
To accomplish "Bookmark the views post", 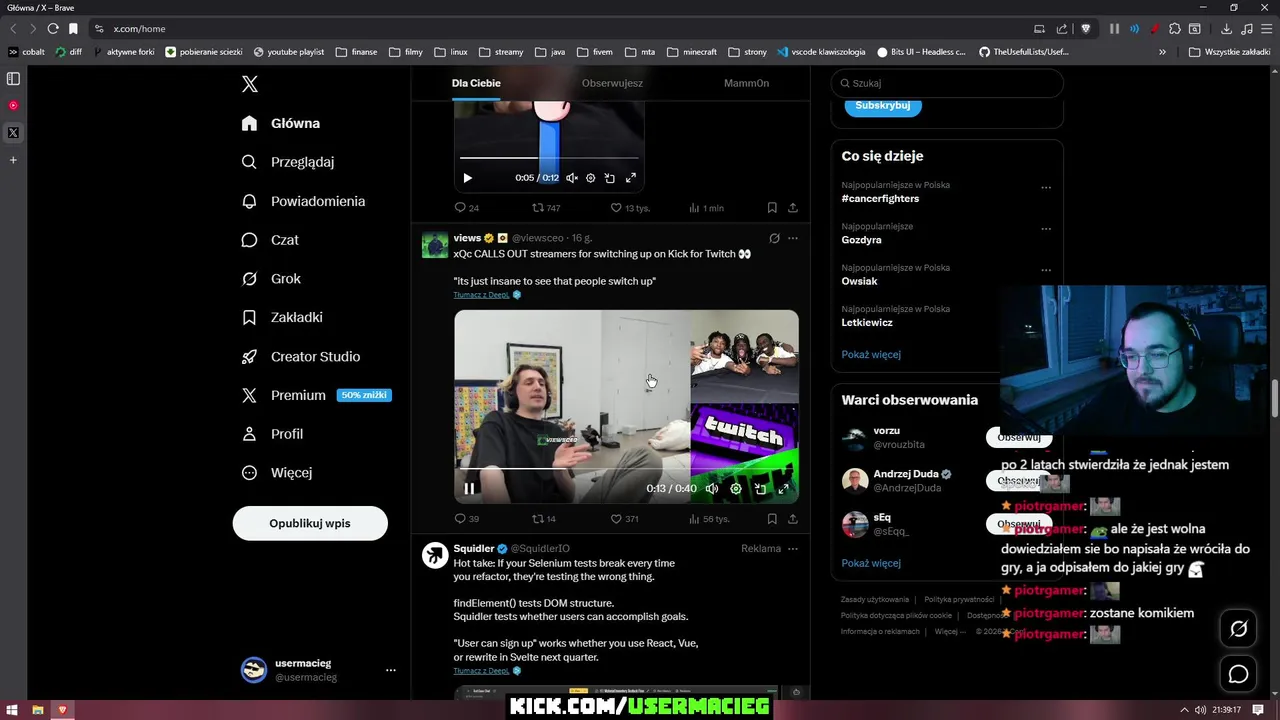I will click(x=772, y=519).
